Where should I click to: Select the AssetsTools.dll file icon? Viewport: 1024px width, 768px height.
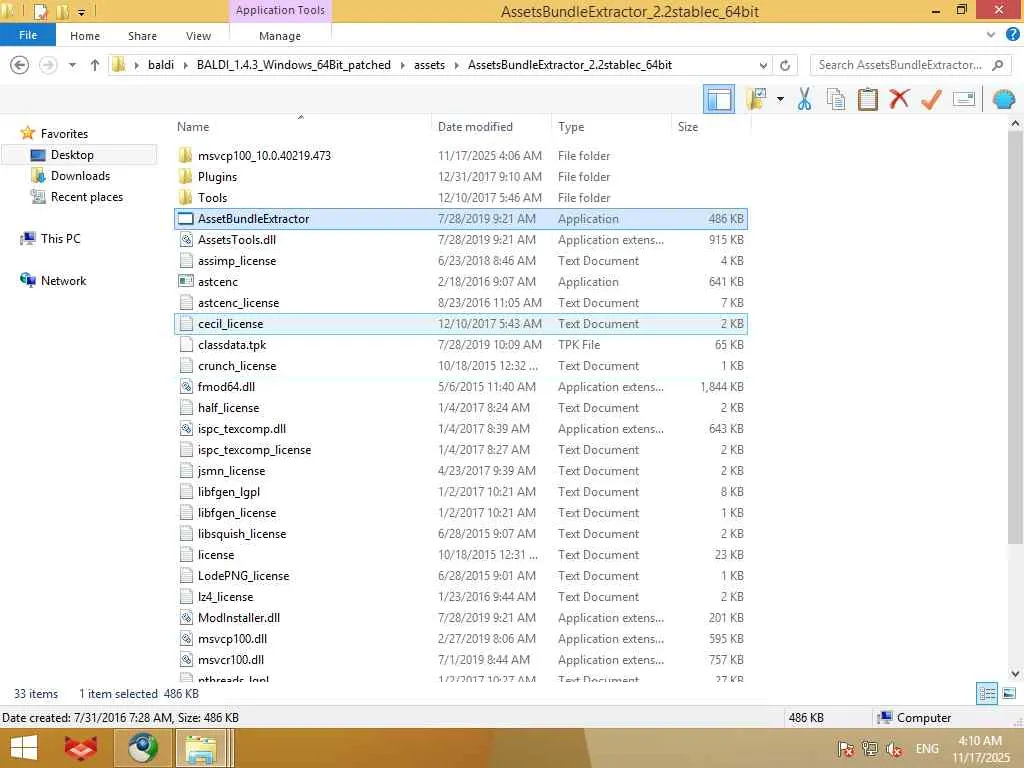[x=185, y=240]
